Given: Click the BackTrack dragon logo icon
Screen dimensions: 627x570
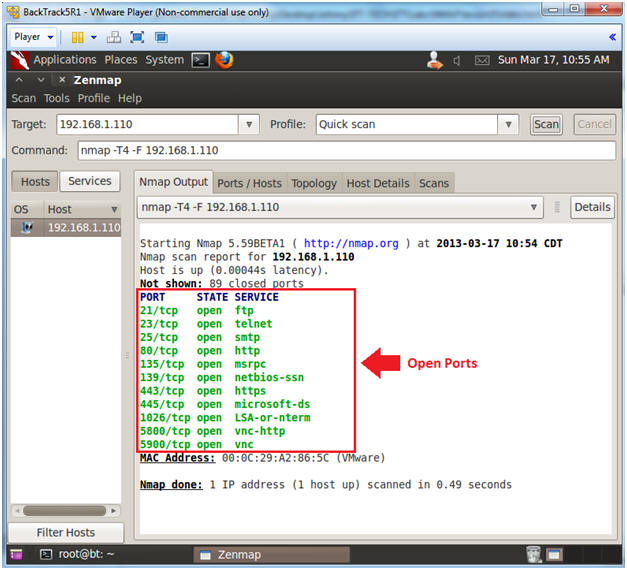Looking at the screenshot, I should pyautogui.click(x=19, y=60).
